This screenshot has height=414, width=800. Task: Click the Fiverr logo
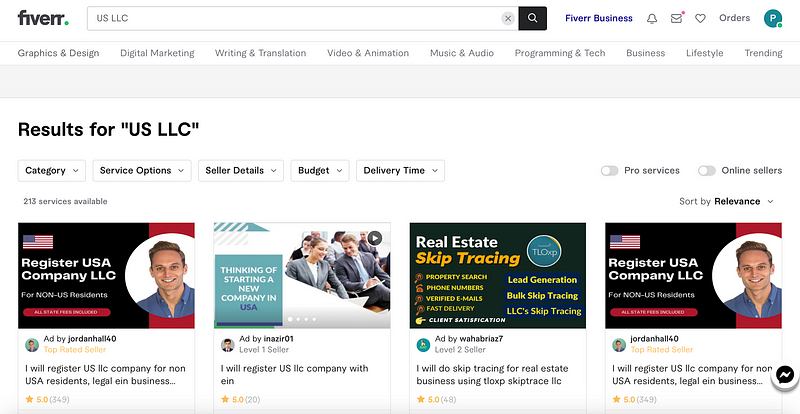tap(43, 18)
